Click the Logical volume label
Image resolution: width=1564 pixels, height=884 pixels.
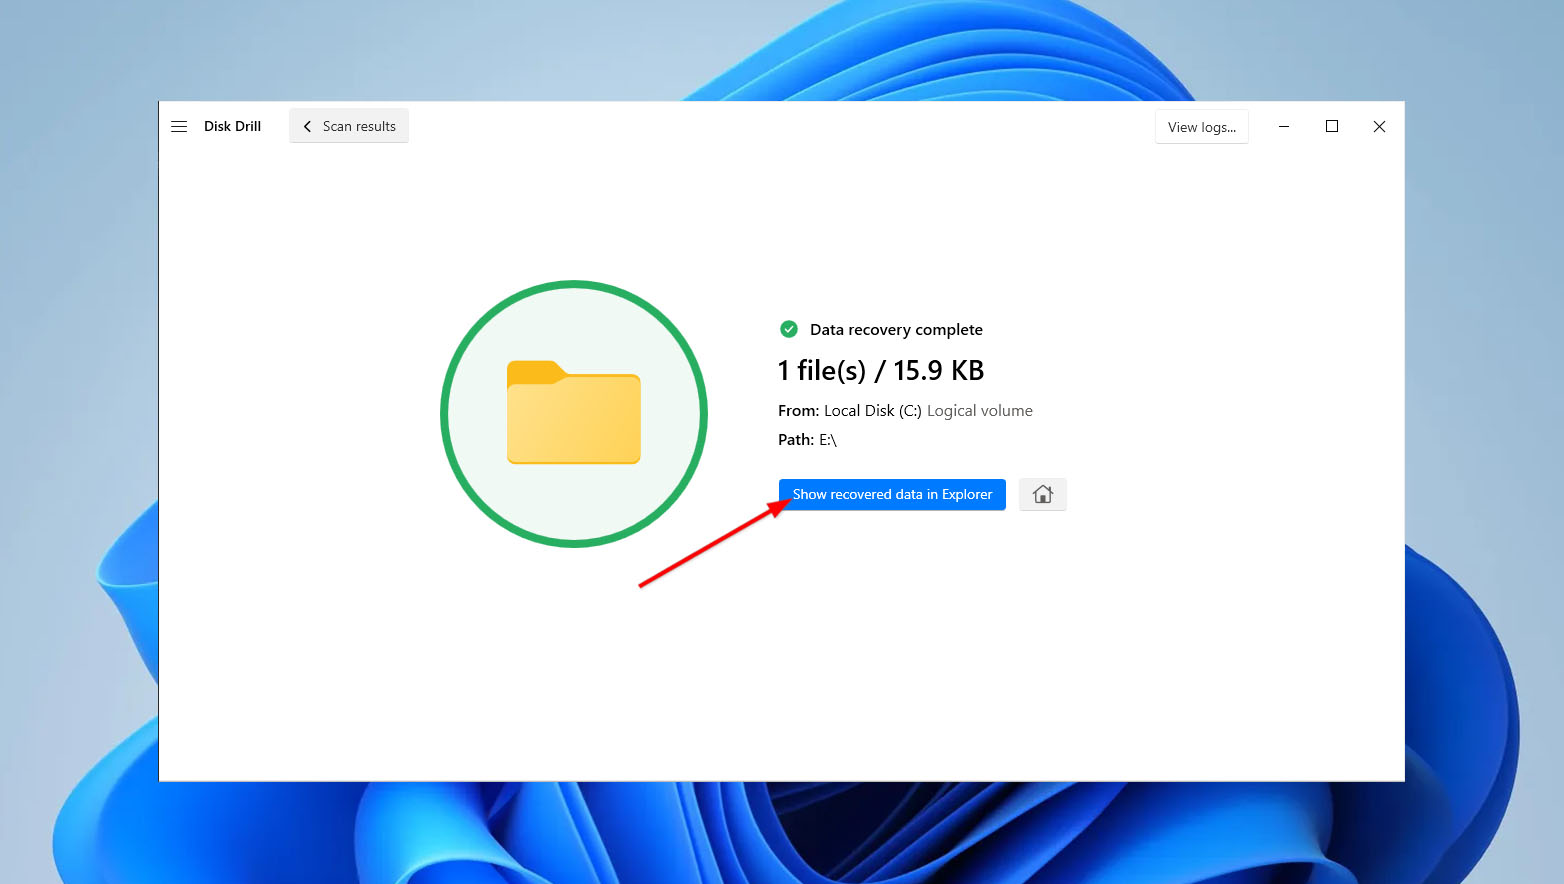tap(979, 410)
